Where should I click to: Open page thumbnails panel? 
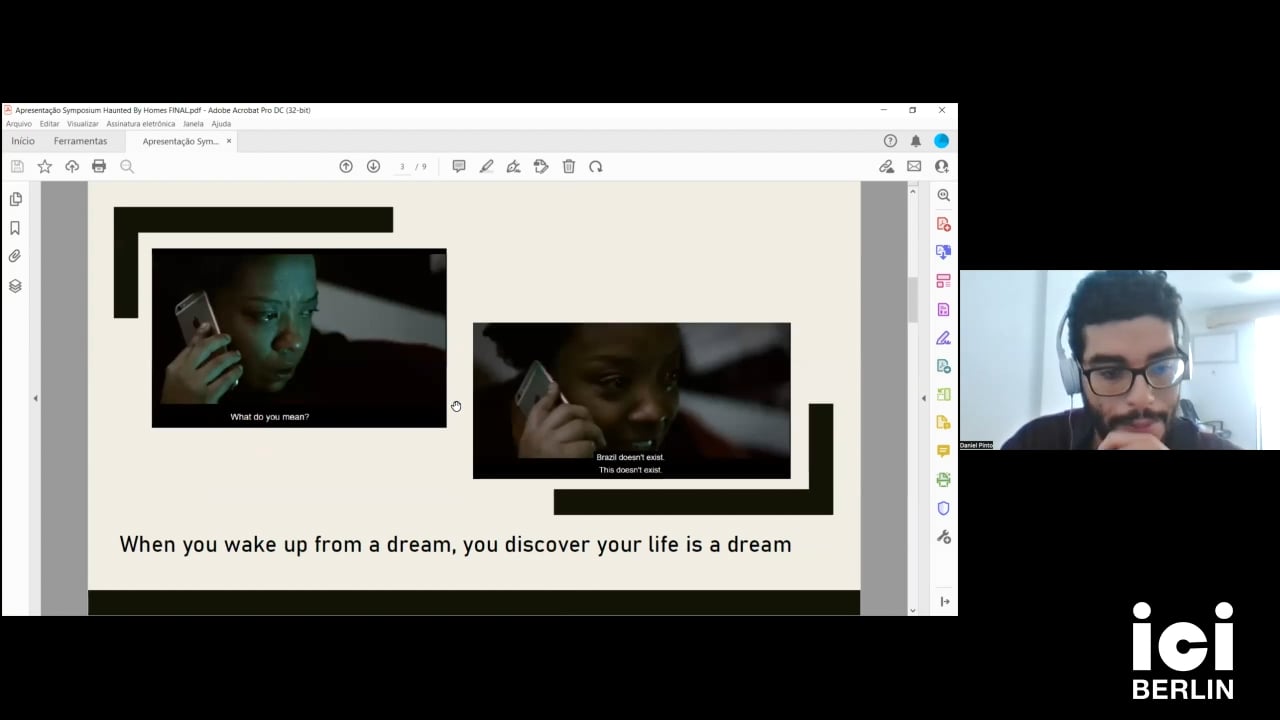pos(15,199)
